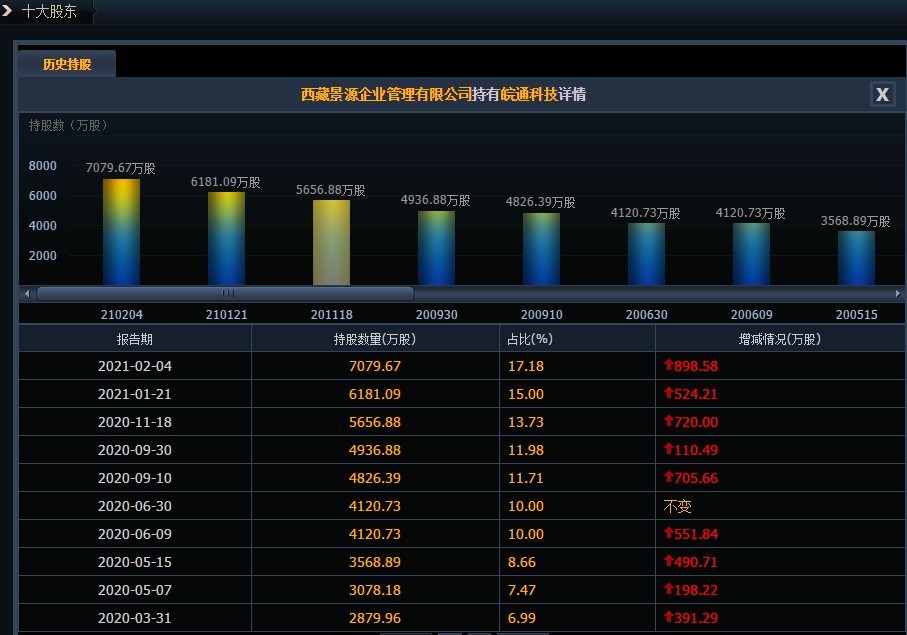Click the horizontal chart scrollbar thumb
The height and width of the screenshot is (635, 907).
click(x=226, y=294)
